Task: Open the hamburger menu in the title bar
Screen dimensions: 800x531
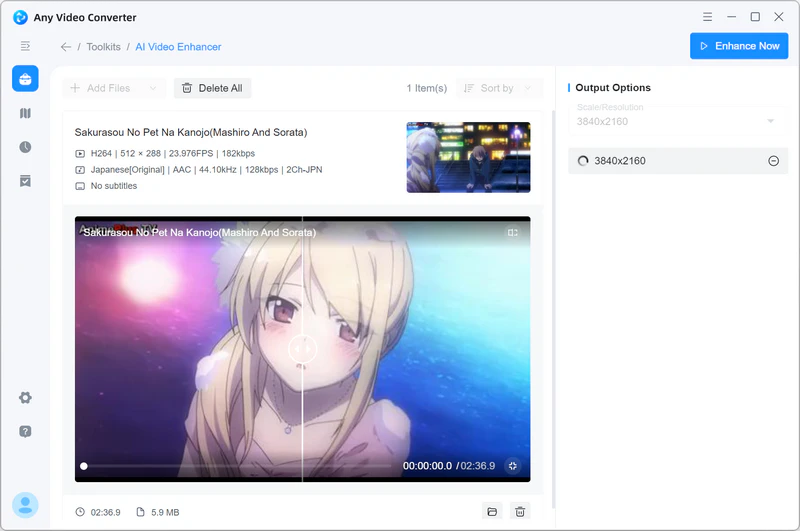Action: coord(707,17)
